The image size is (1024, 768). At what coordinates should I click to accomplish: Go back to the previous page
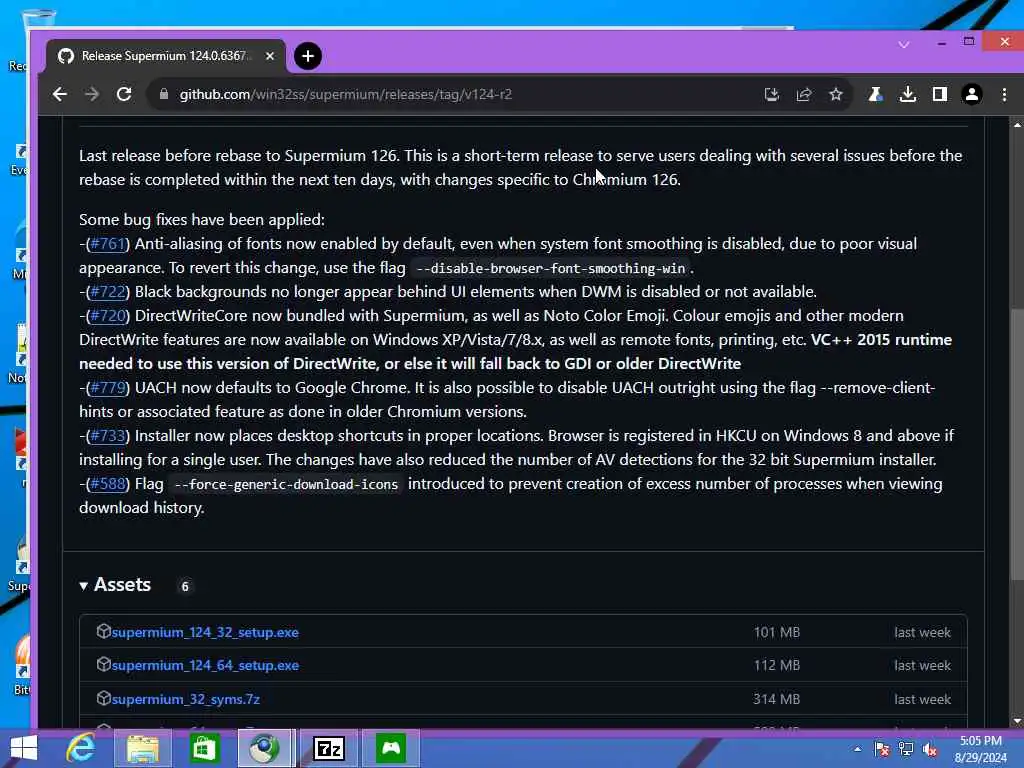pos(60,95)
